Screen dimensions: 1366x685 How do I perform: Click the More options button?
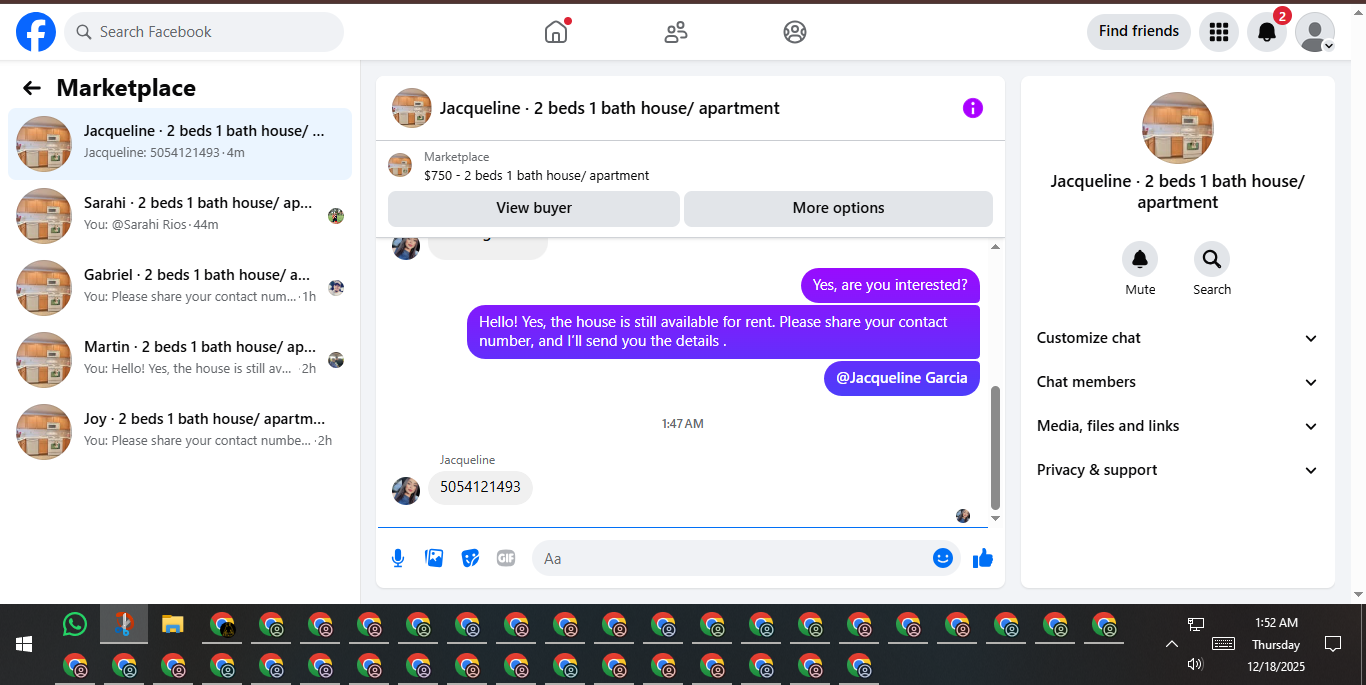coord(838,208)
